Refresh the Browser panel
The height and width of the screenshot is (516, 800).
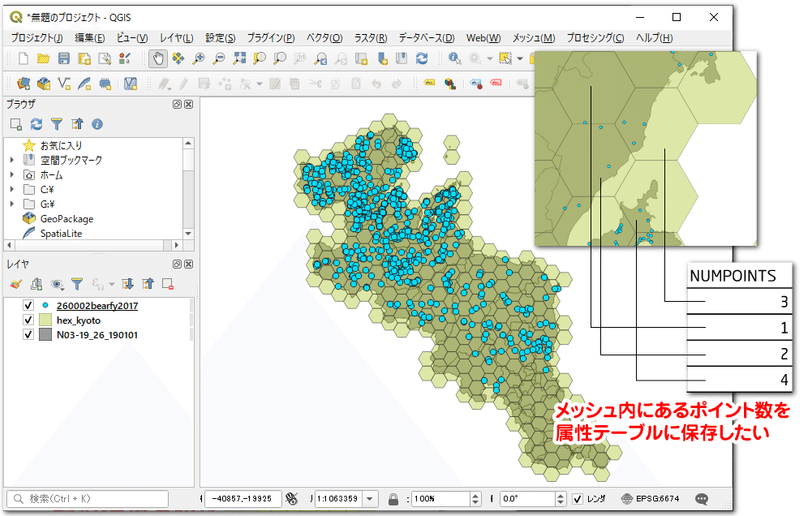(36, 124)
